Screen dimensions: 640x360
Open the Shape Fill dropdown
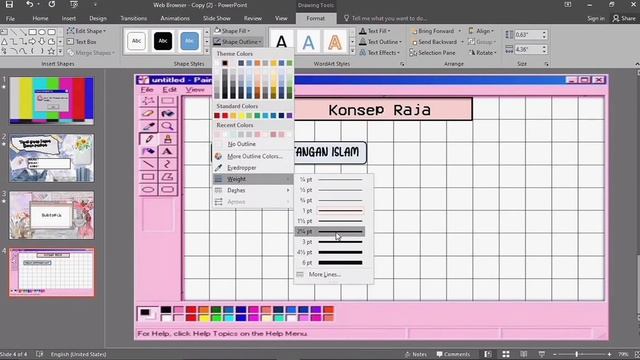coord(232,31)
